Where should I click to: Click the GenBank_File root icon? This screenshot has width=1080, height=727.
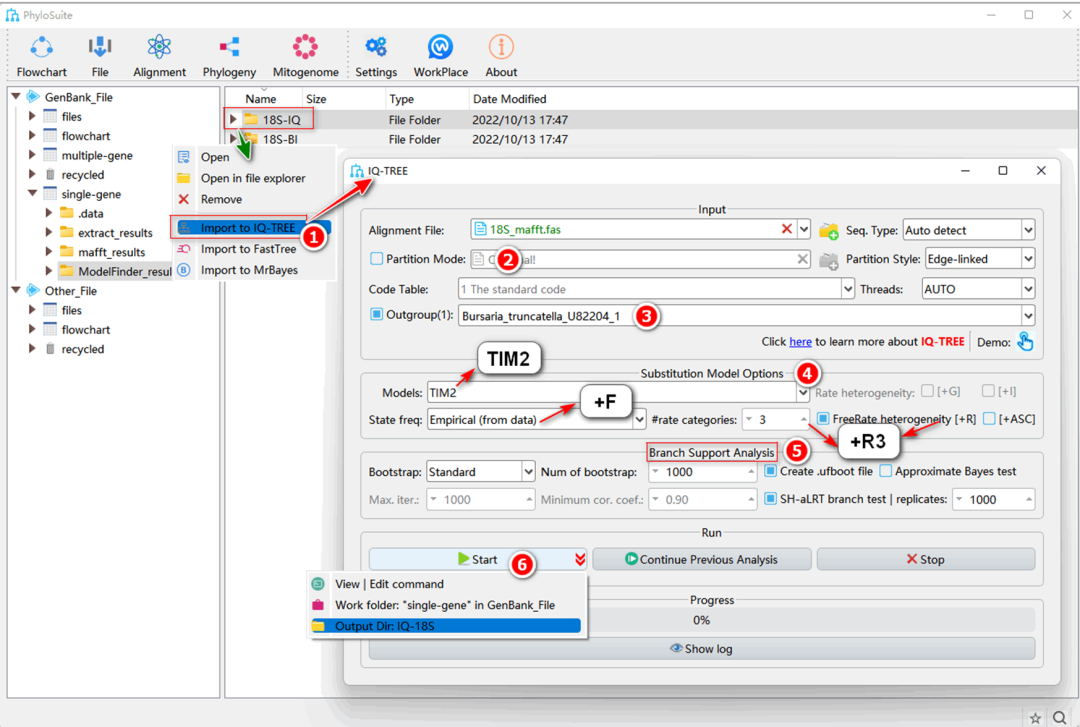32,97
